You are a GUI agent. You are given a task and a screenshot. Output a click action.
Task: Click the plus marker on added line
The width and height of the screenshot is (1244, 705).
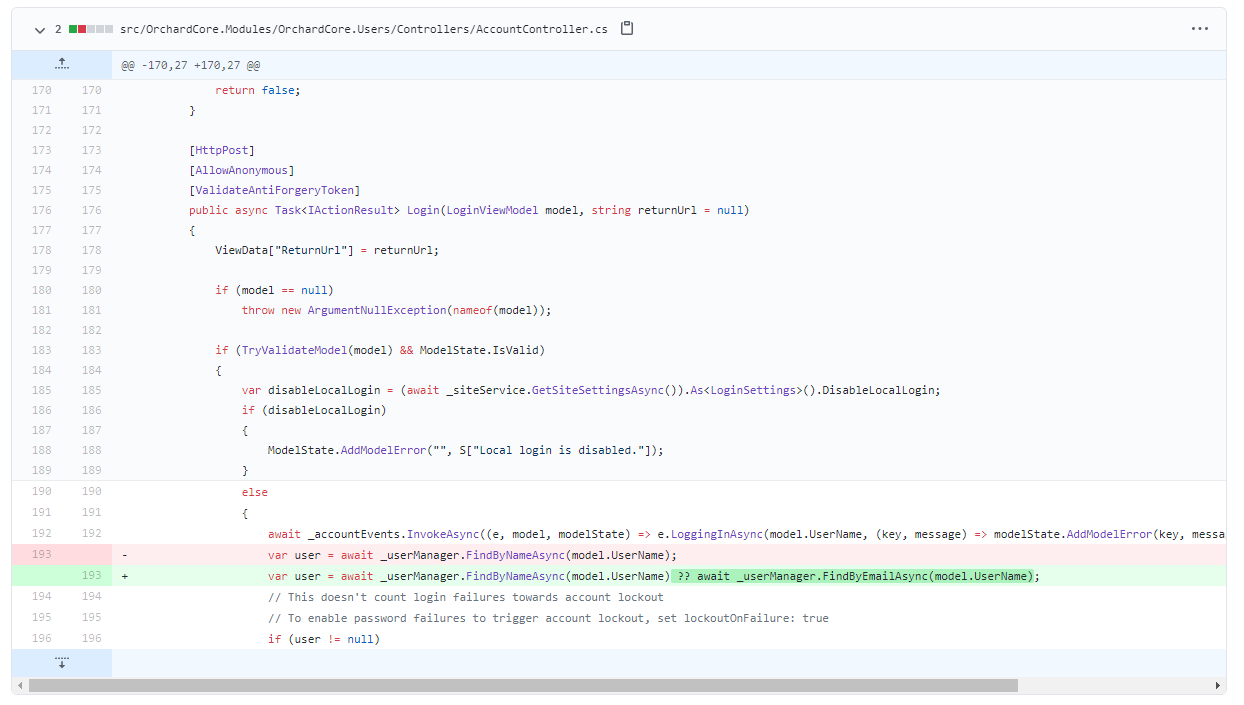124,576
